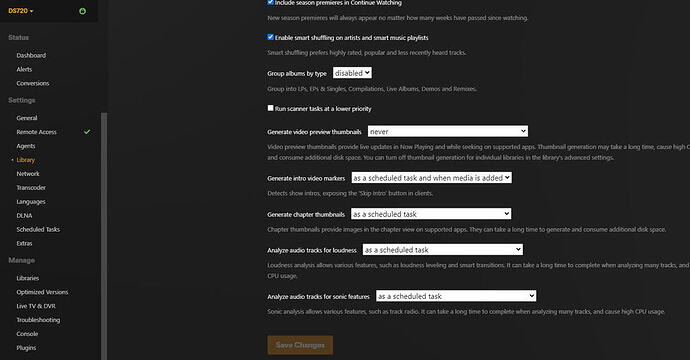Open Optimized Versions under Manage
The height and width of the screenshot is (360, 690).
[42, 292]
